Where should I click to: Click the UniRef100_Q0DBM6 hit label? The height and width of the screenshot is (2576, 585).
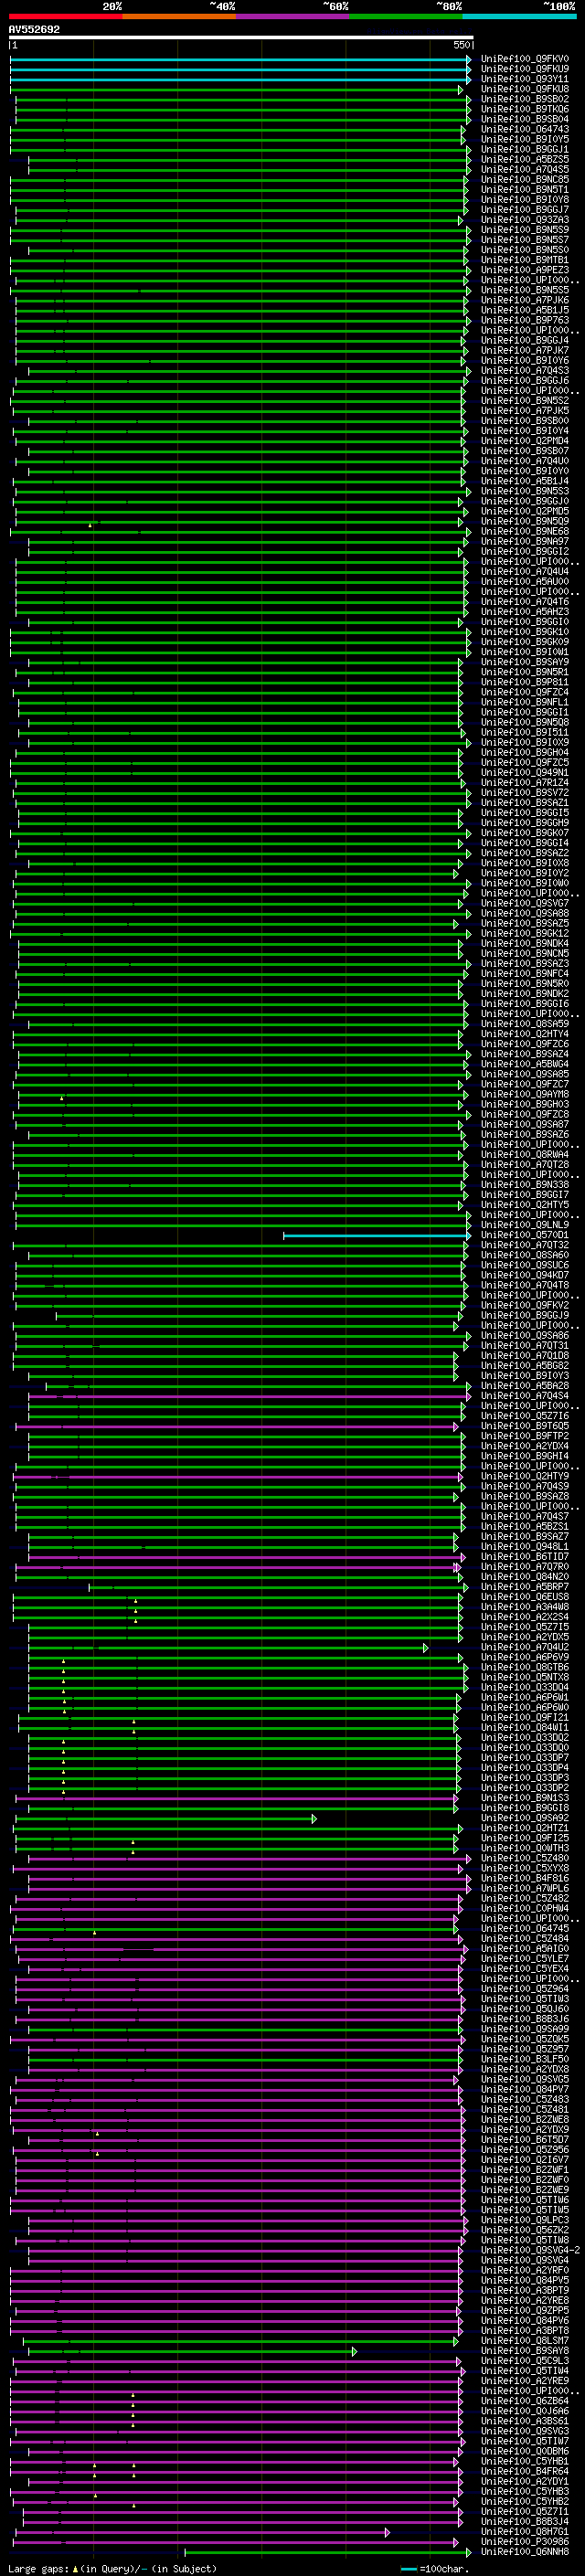pos(525,2451)
